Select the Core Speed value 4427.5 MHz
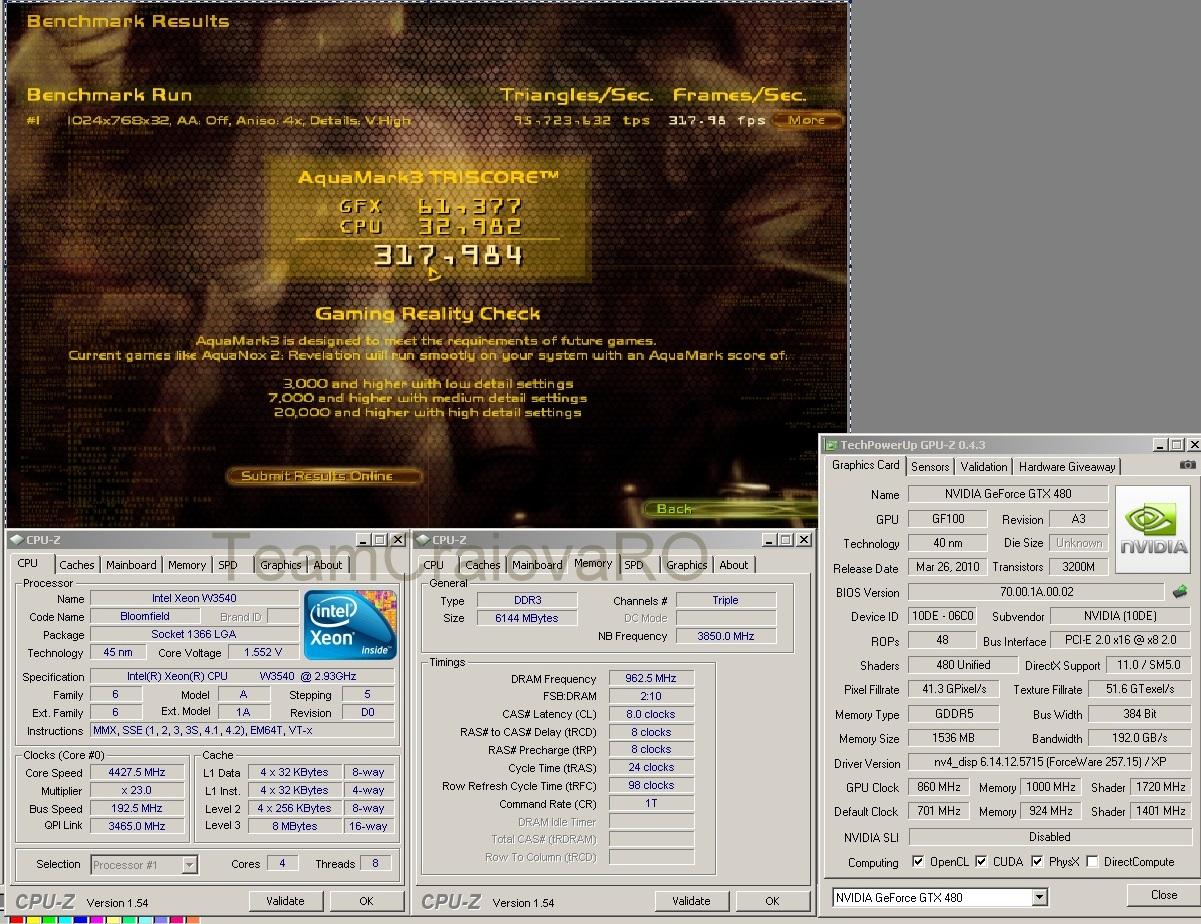Screen dimensions: 1201x924 tap(137, 772)
